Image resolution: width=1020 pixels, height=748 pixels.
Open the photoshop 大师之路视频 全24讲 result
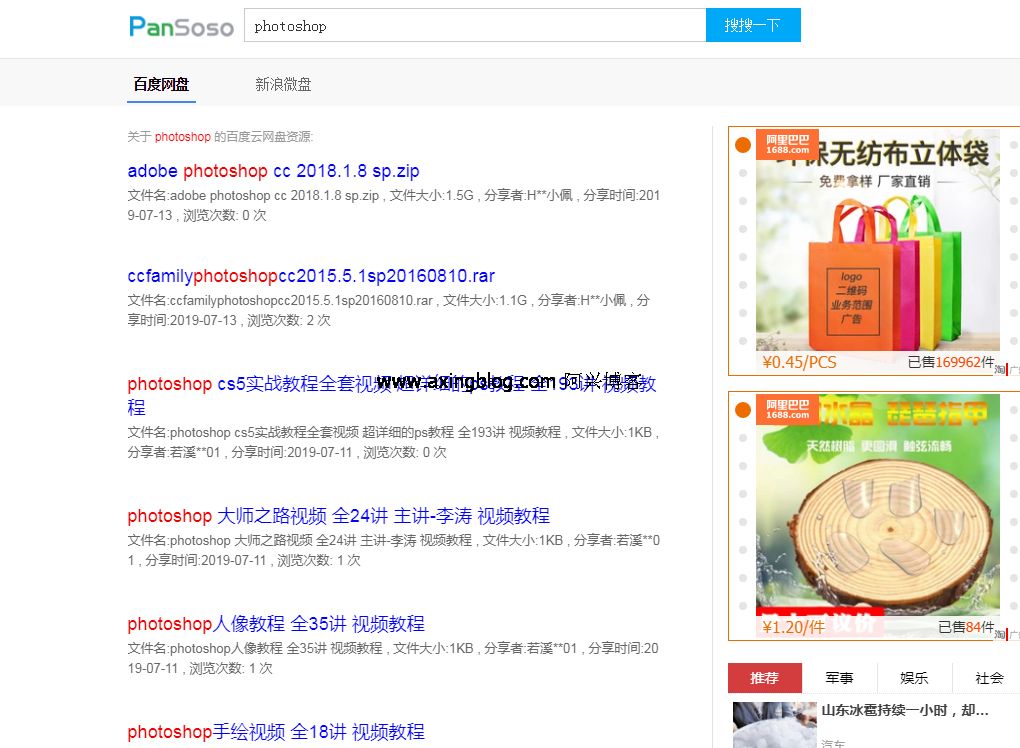coord(338,516)
